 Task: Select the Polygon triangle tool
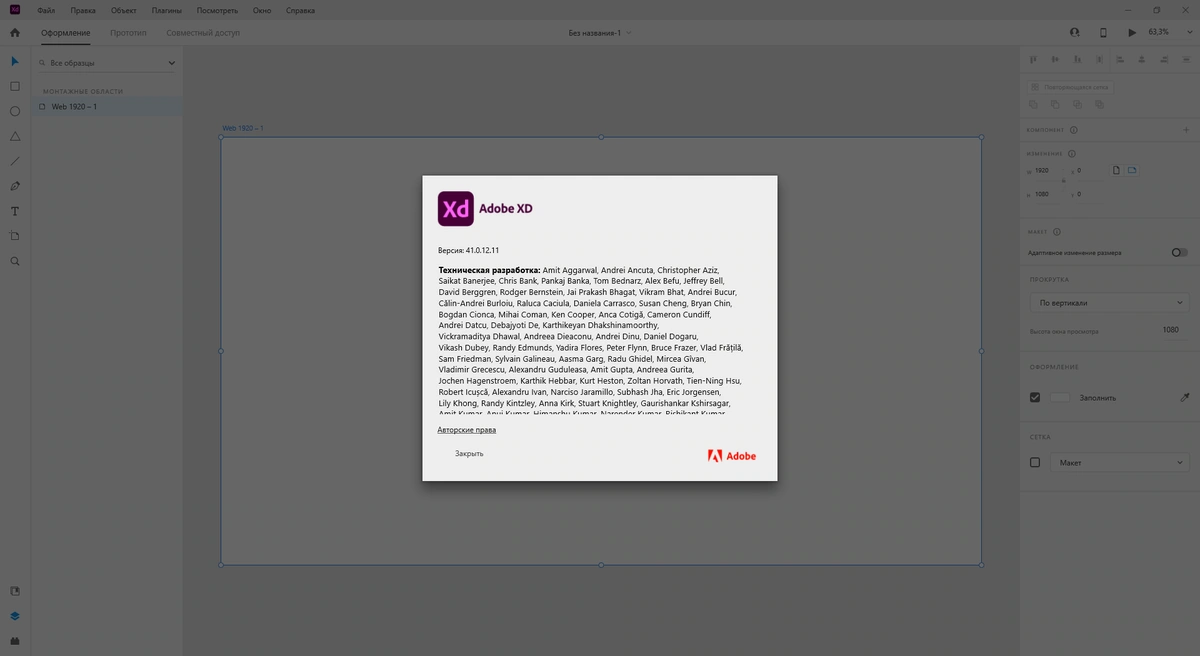pyautogui.click(x=15, y=136)
